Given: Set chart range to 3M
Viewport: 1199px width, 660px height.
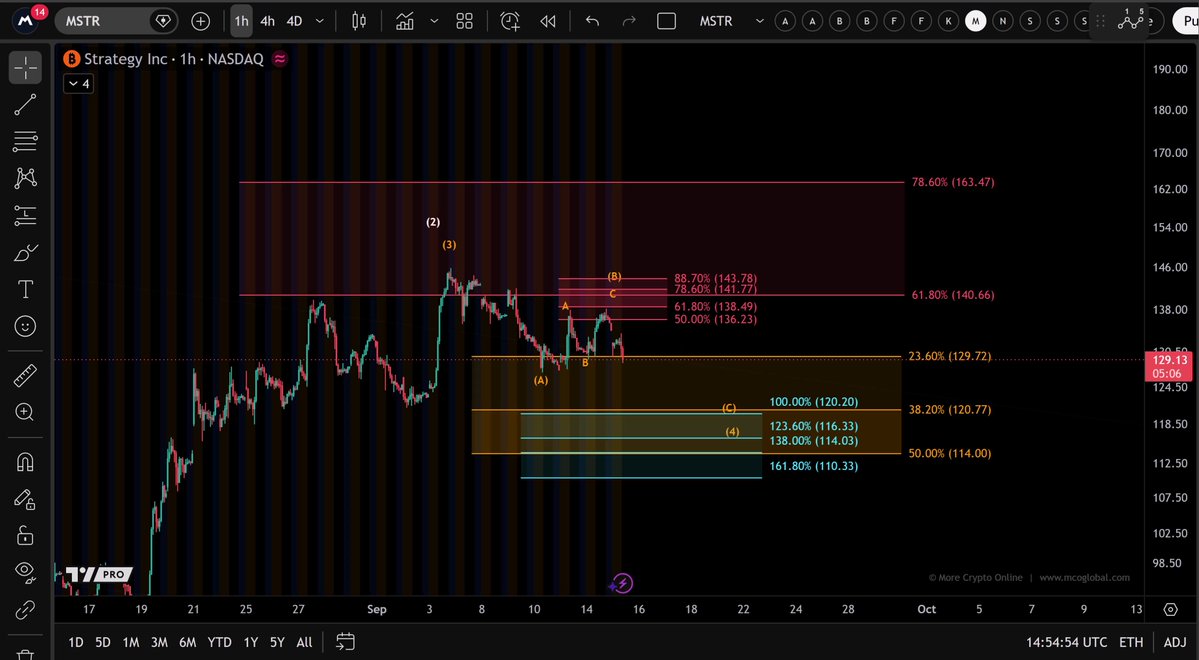Looking at the screenshot, I should pos(159,642).
